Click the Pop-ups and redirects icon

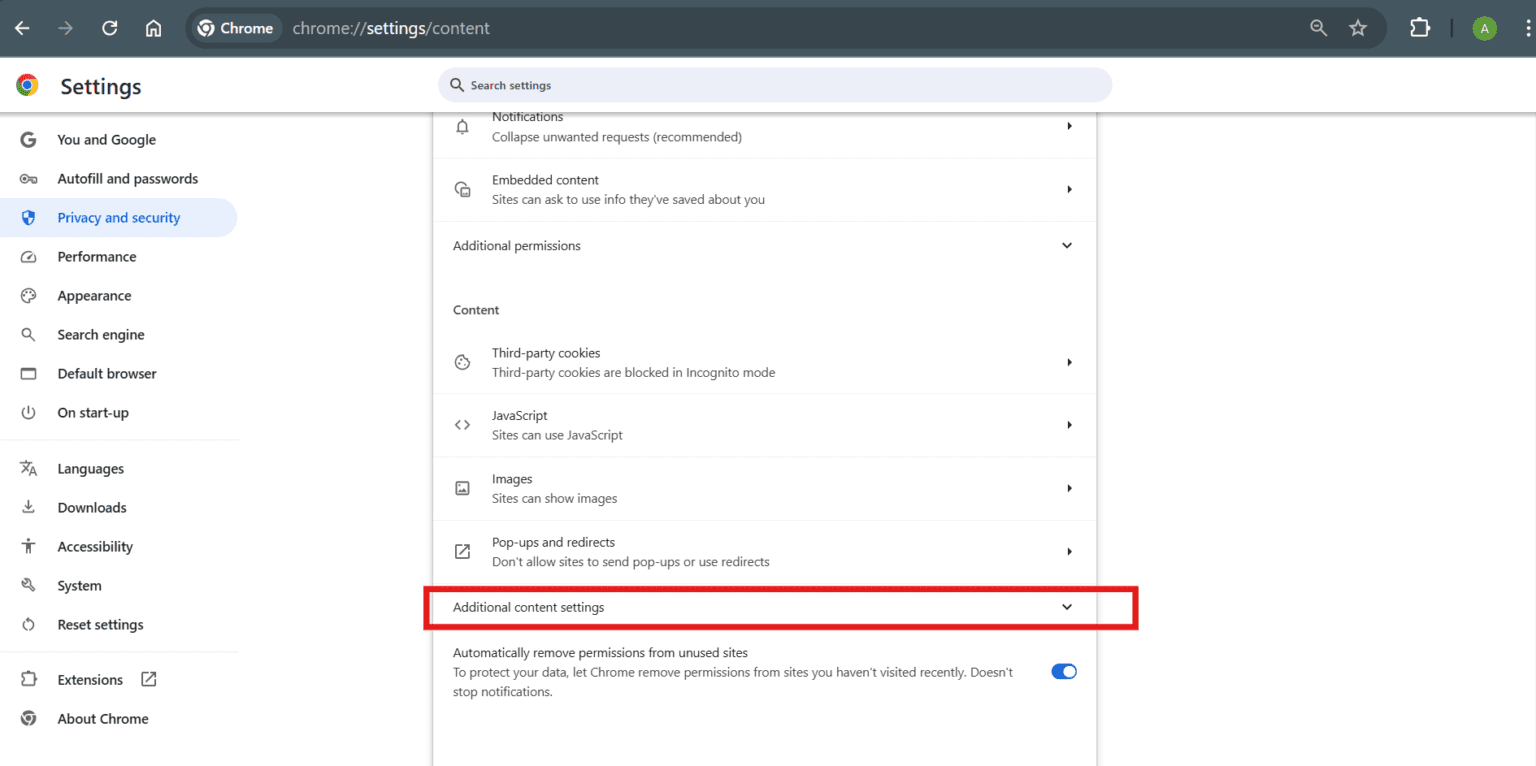pyautogui.click(x=462, y=551)
